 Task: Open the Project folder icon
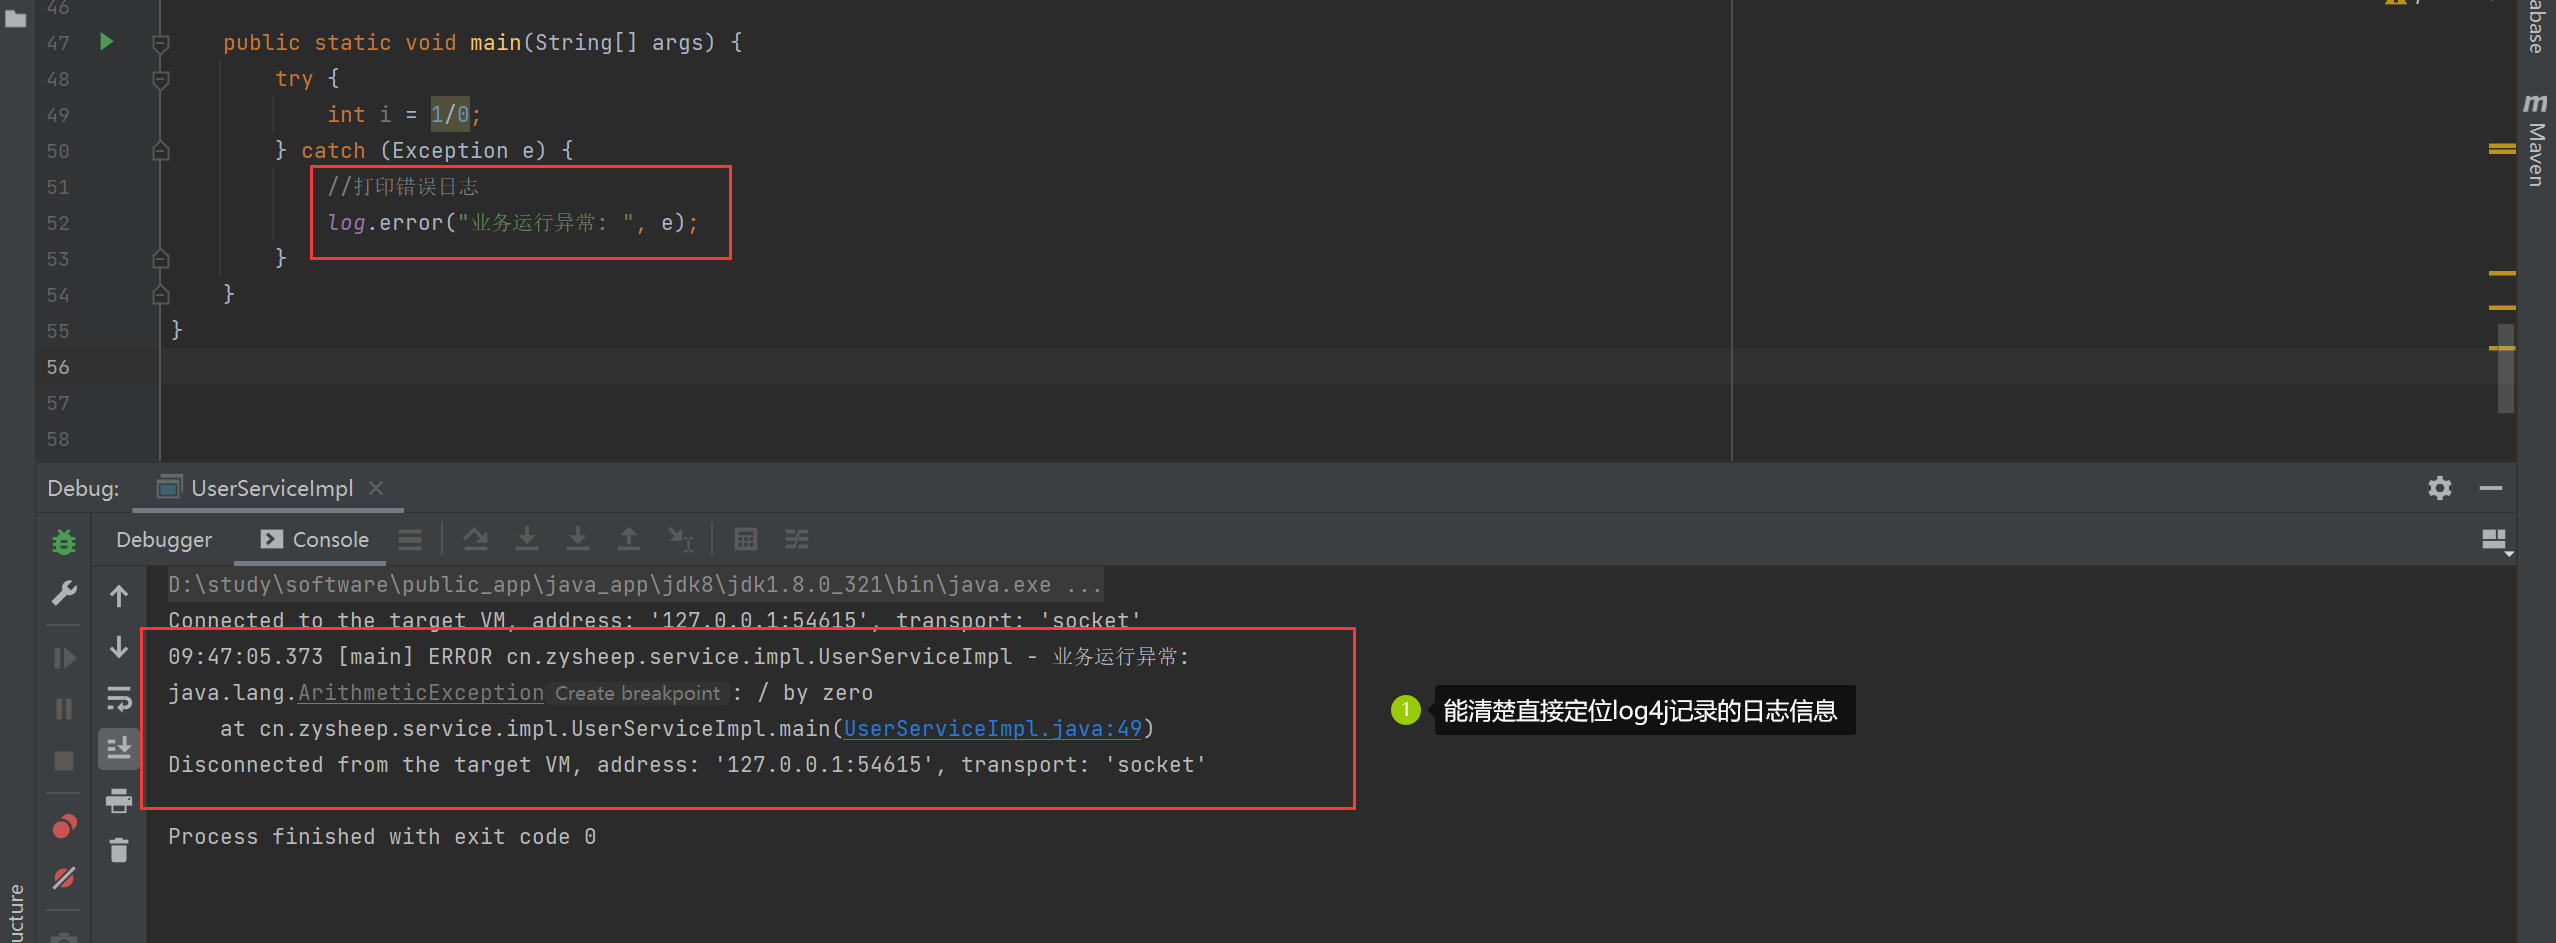click(x=16, y=18)
